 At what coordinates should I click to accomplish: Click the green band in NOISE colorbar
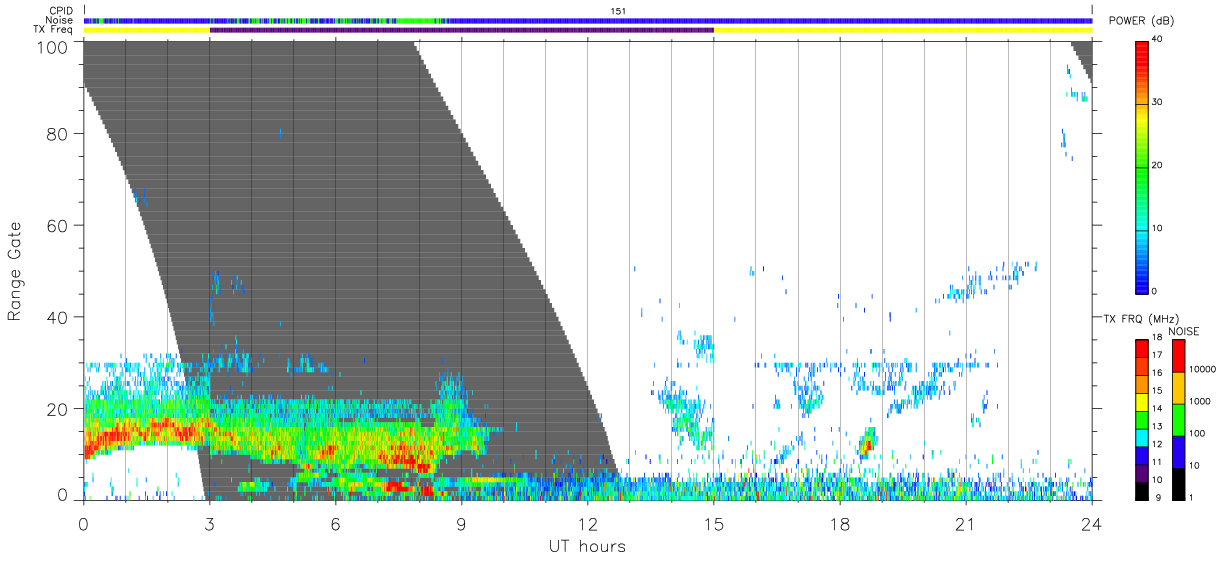coord(1179,420)
